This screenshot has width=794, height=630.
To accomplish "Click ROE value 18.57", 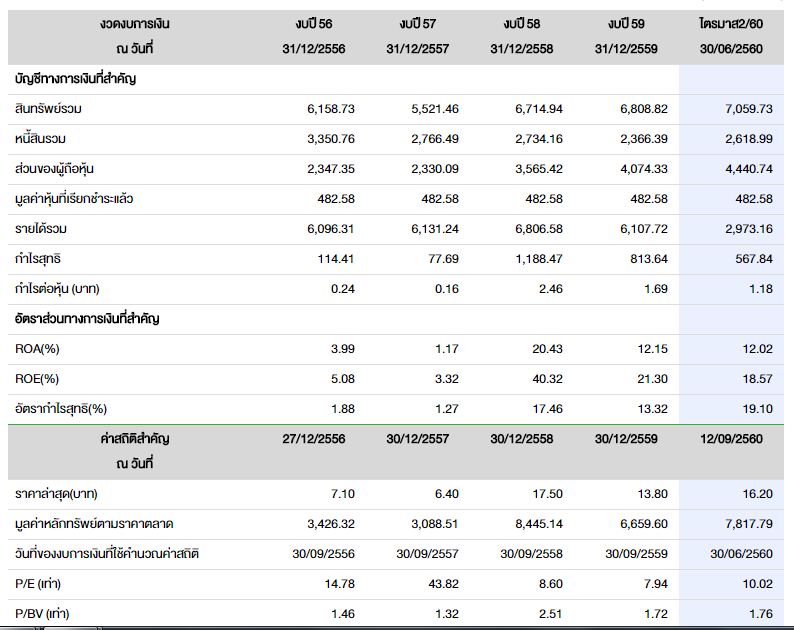I will click(x=758, y=379).
